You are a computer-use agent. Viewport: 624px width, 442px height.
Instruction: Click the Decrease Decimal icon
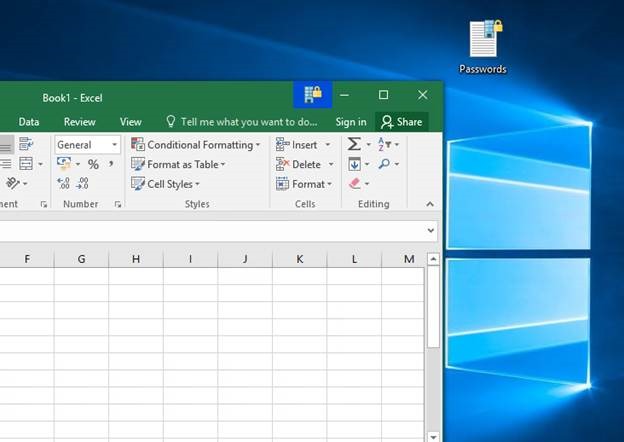(x=83, y=184)
